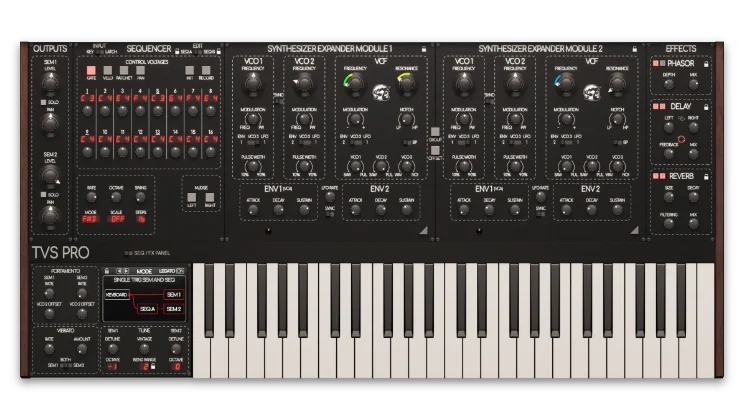Click the sequencer MODE value FWD

pos(90,219)
